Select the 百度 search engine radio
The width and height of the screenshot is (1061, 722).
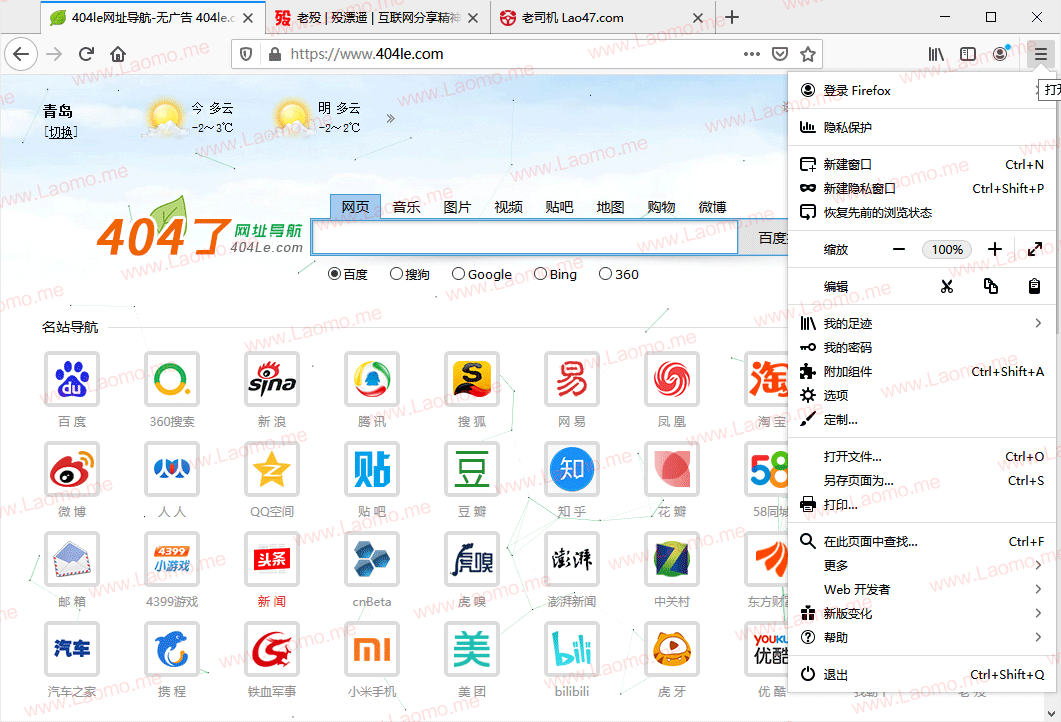point(334,274)
